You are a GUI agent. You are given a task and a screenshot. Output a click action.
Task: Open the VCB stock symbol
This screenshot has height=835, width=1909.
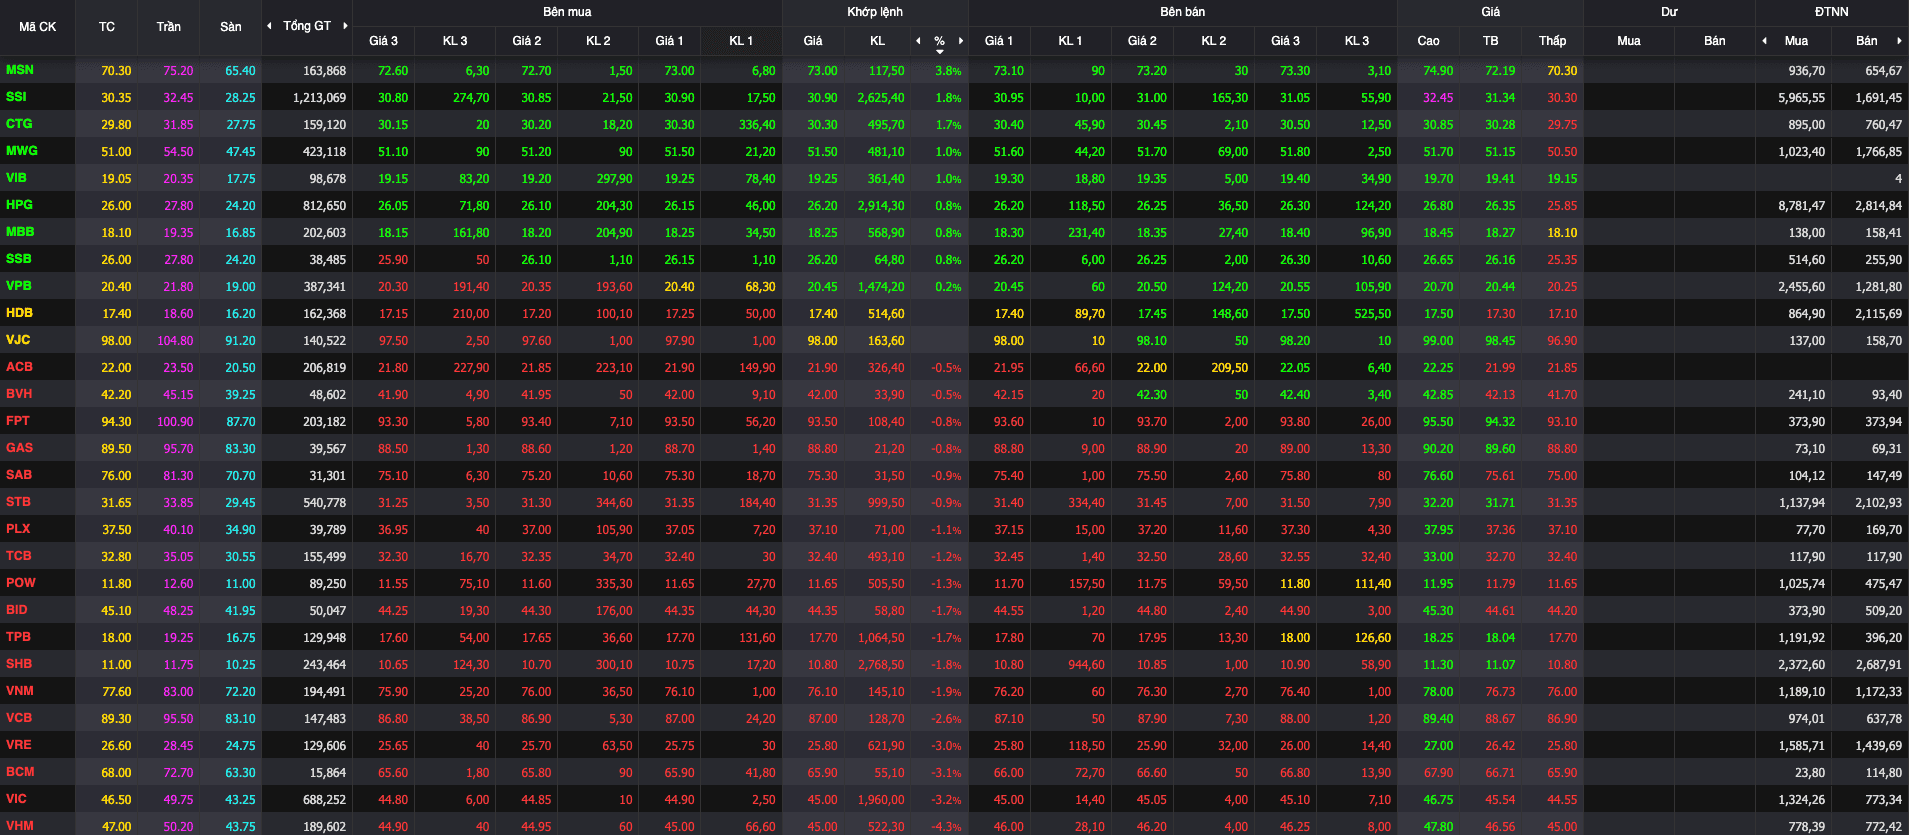pos(19,718)
